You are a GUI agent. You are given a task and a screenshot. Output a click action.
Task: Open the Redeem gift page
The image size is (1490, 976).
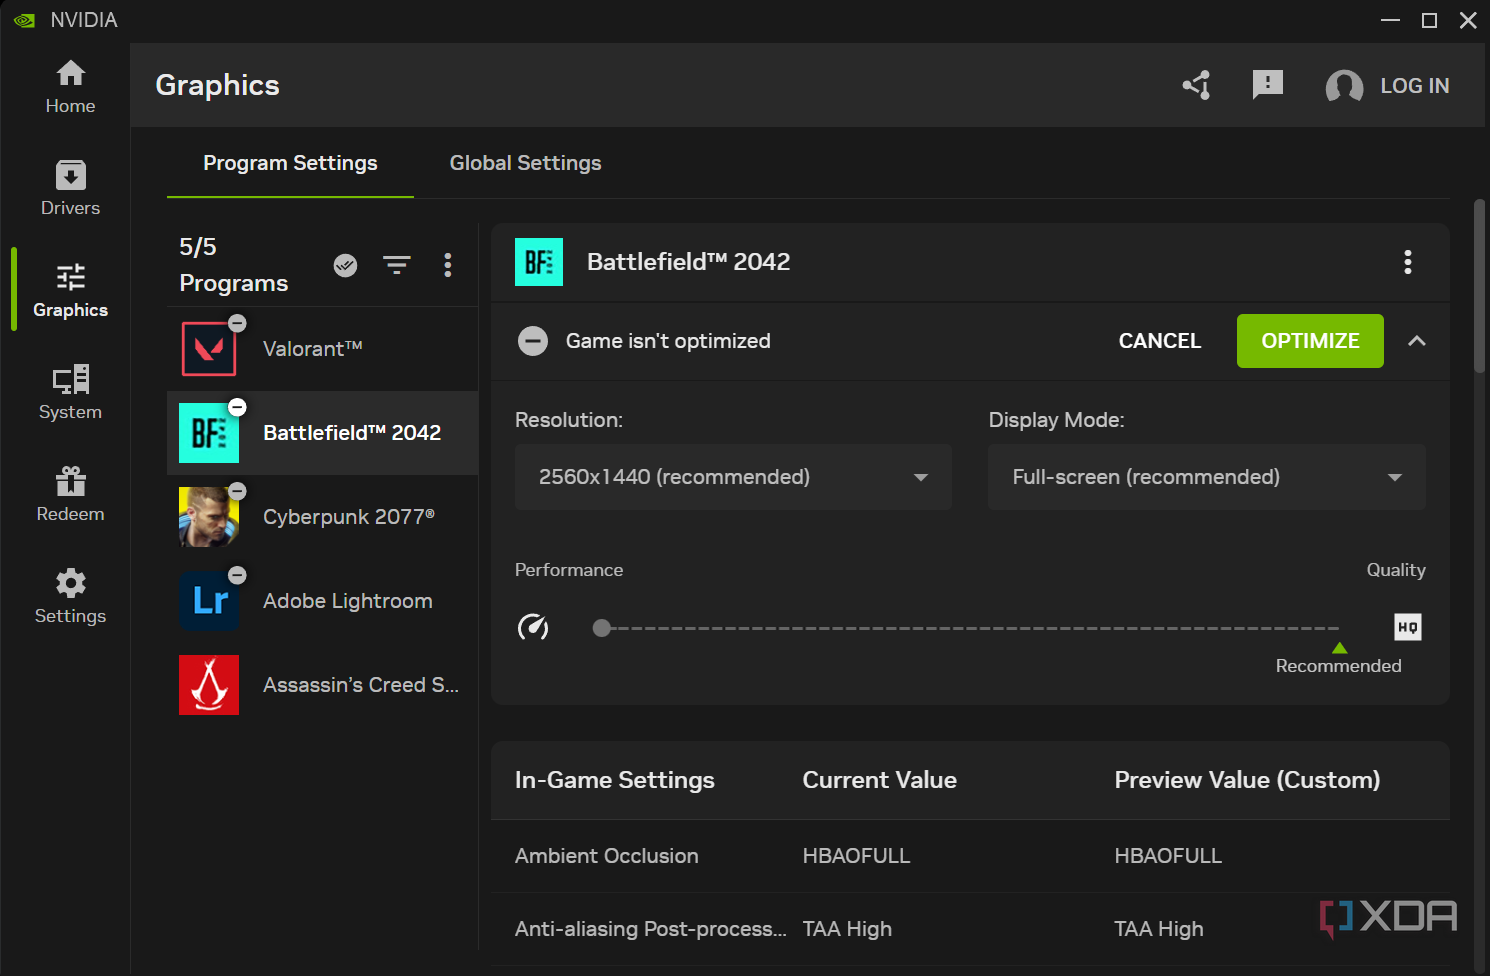click(x=70, y=495)
